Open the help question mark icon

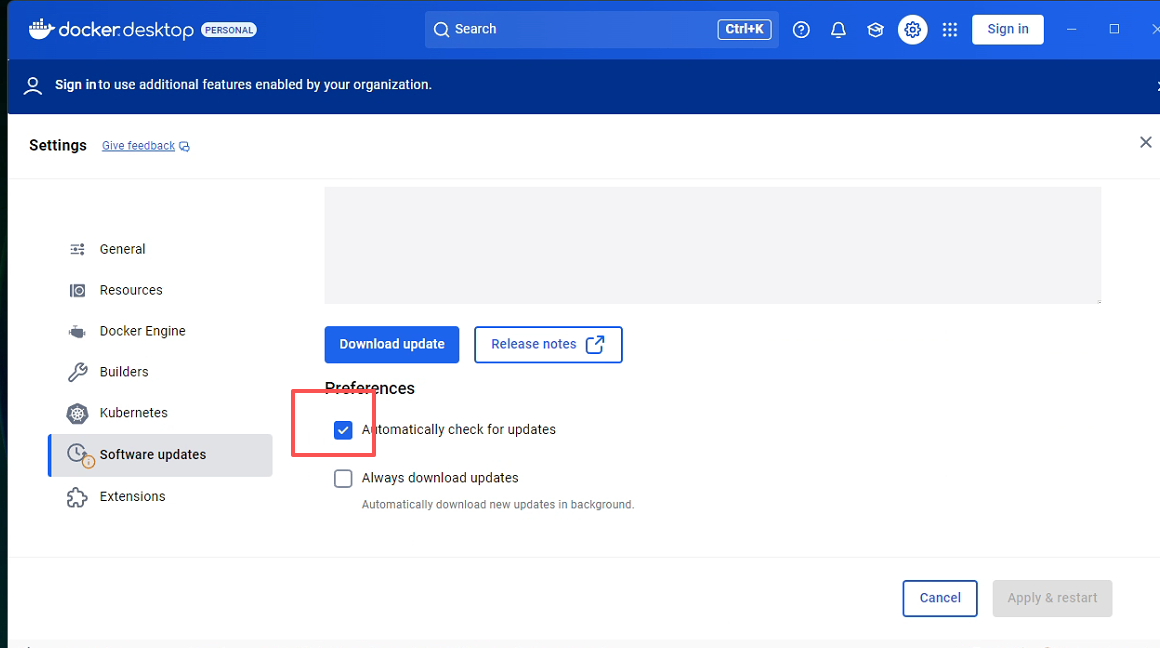point(801,30)
